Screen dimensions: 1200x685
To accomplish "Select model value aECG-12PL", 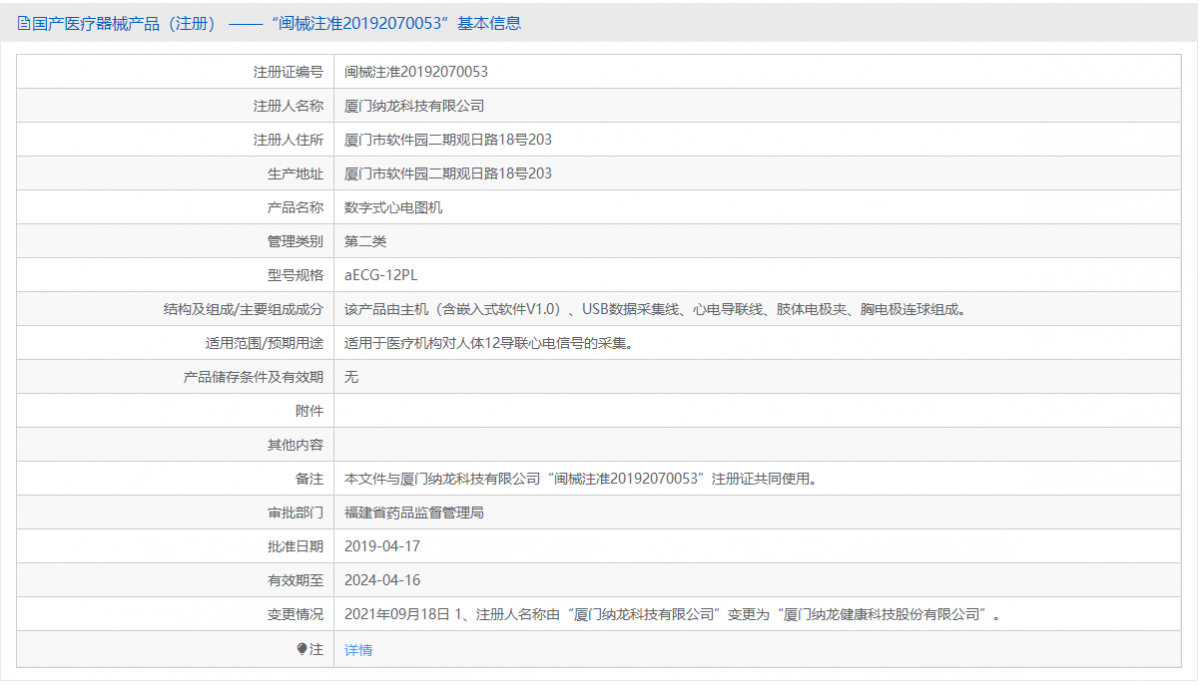I will pyautogui.click(x=379, y=276).
